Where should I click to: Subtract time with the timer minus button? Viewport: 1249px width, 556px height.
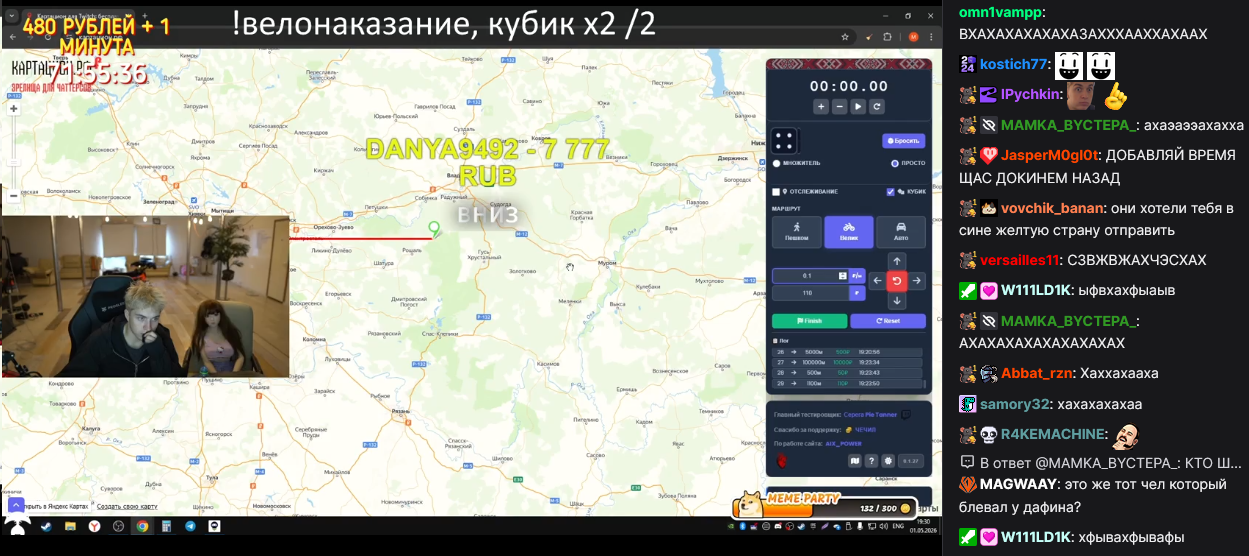coord(840,107)
